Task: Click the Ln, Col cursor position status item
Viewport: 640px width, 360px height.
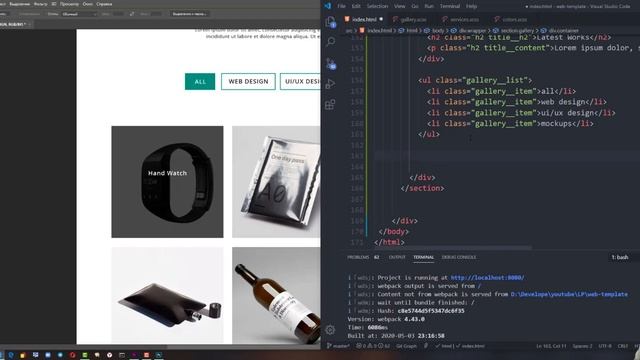Action: (x=551, y=346)
